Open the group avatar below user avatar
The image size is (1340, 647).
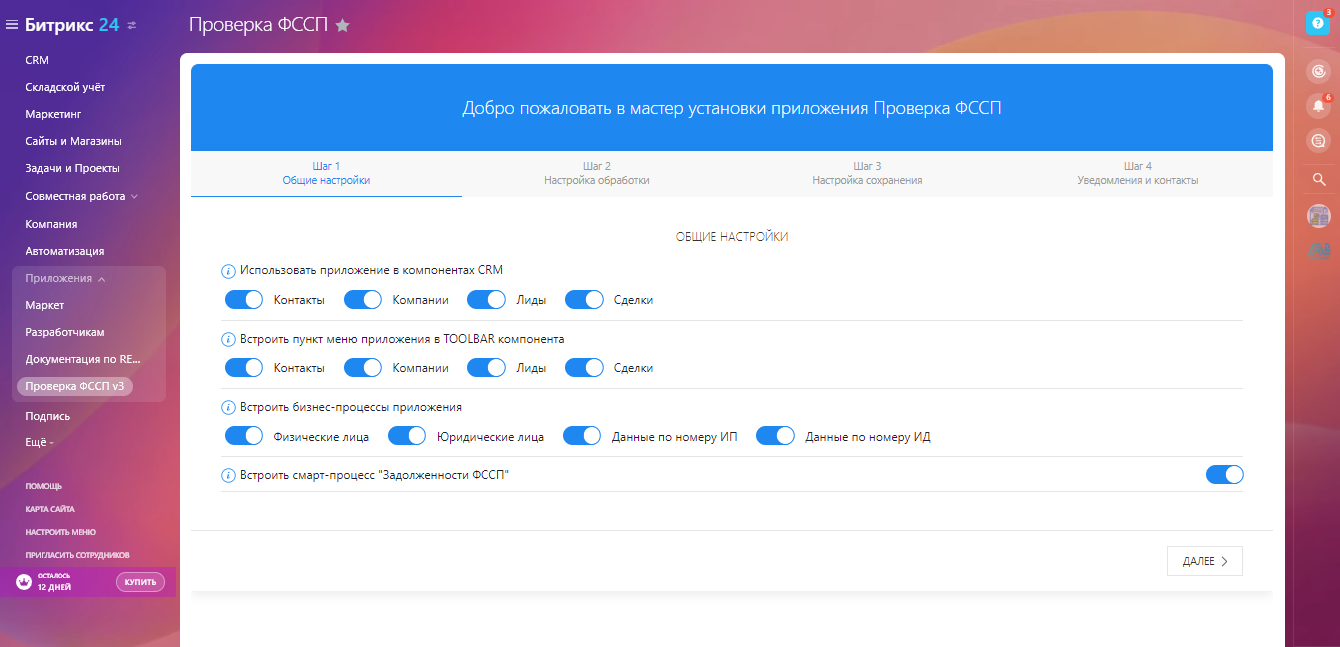[x=1319, y=250]
